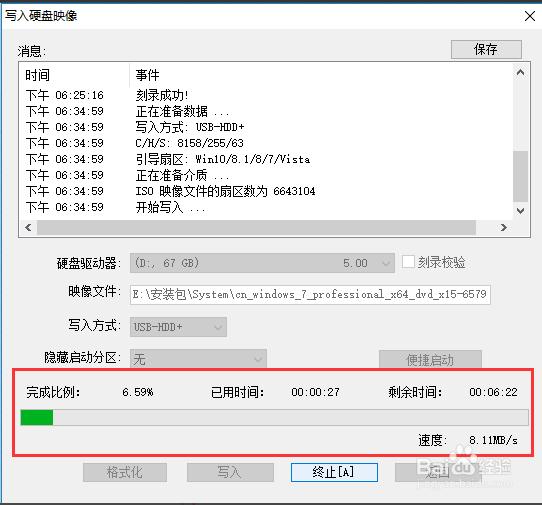Screen dimensions: 542x505
Task: Select the 引导扇区 Win10/8.1/8/7/Vista row
Action: pyautogui.click(x=266, y=159)
